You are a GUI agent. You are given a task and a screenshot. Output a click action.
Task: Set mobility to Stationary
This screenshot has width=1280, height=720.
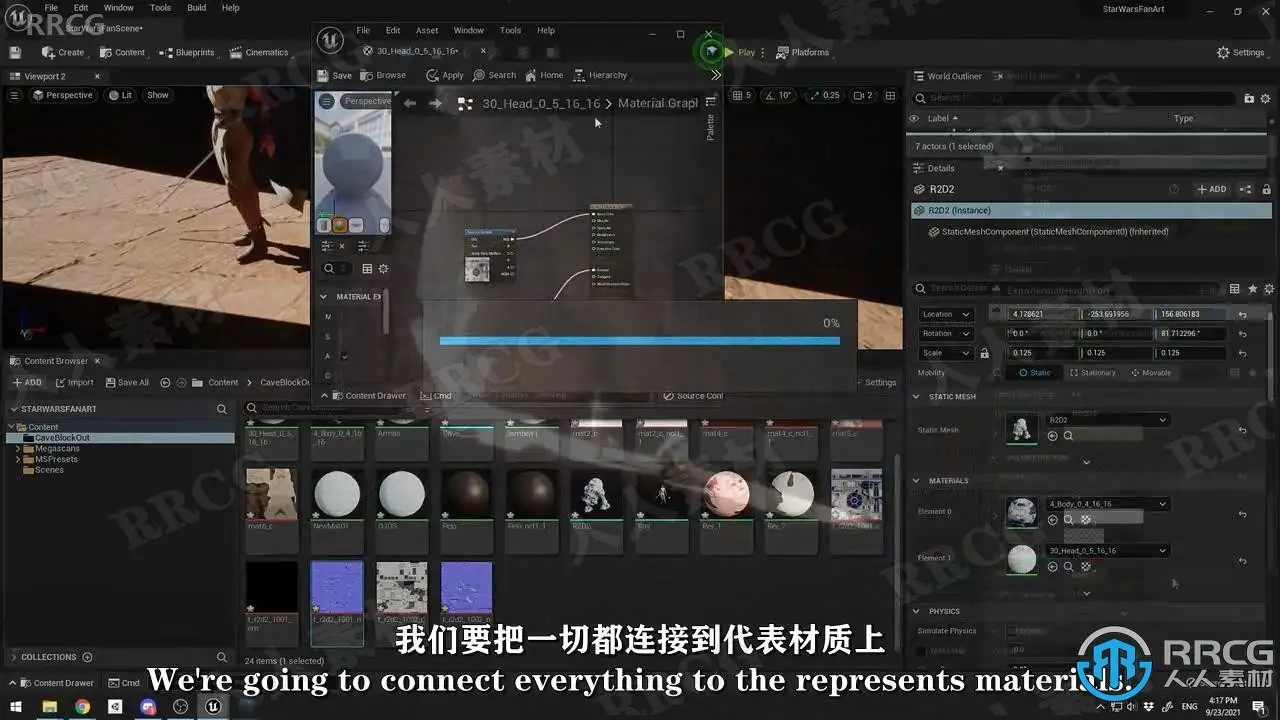point(1091,372)
